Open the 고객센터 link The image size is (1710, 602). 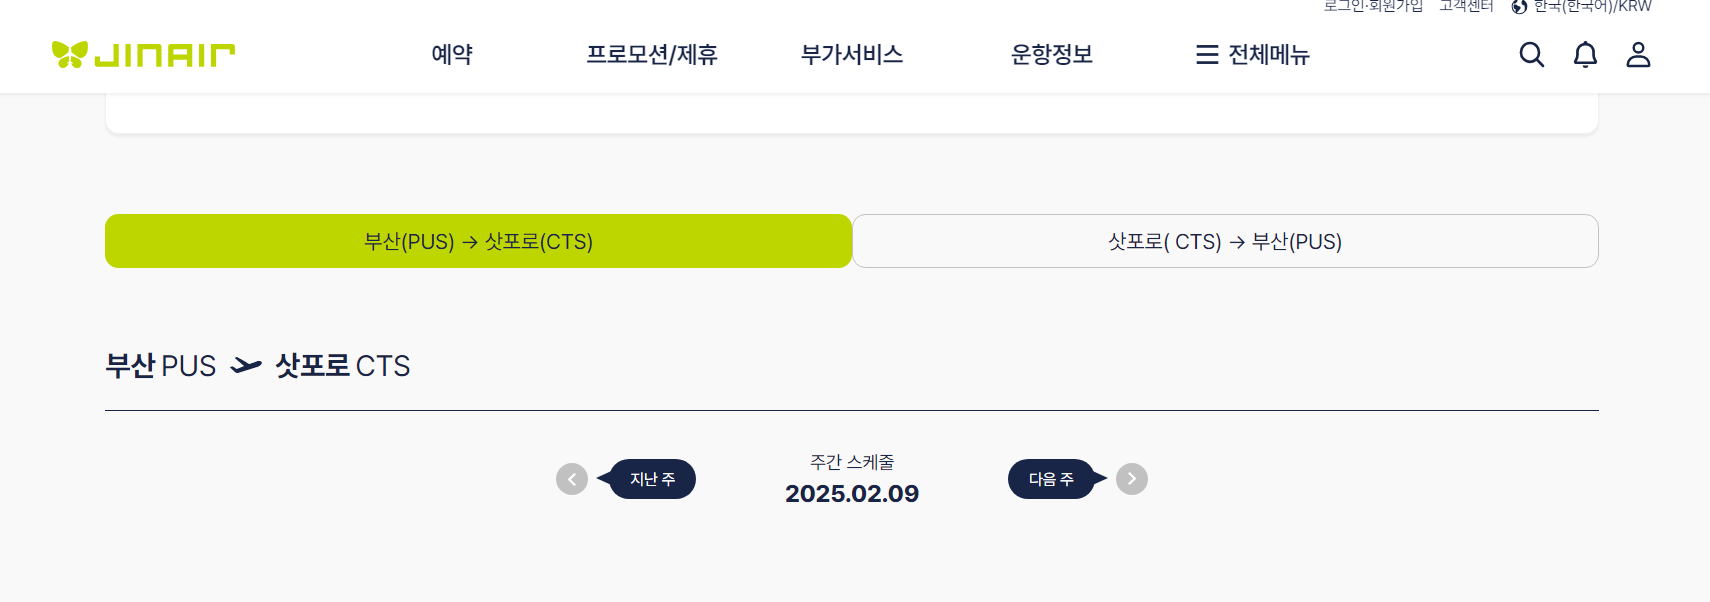[1466, 6]
